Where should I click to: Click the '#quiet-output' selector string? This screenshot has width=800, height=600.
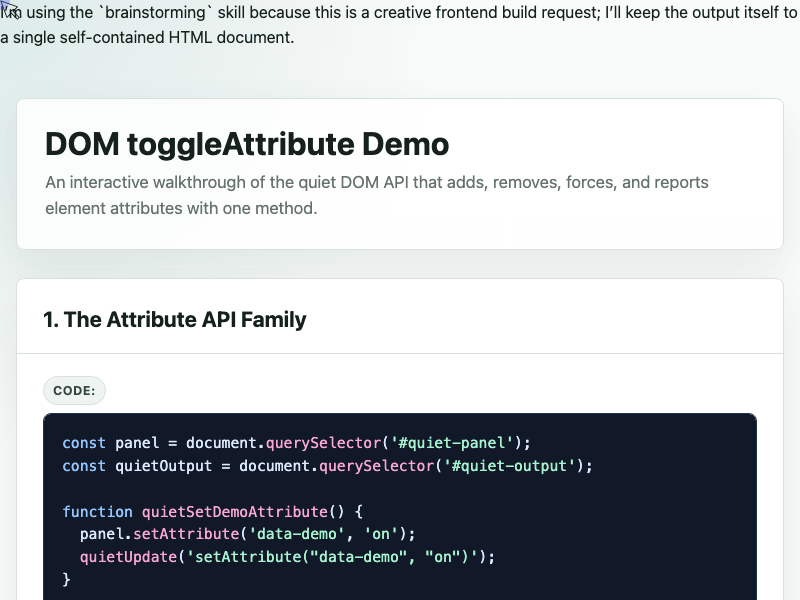coord(509,466)
